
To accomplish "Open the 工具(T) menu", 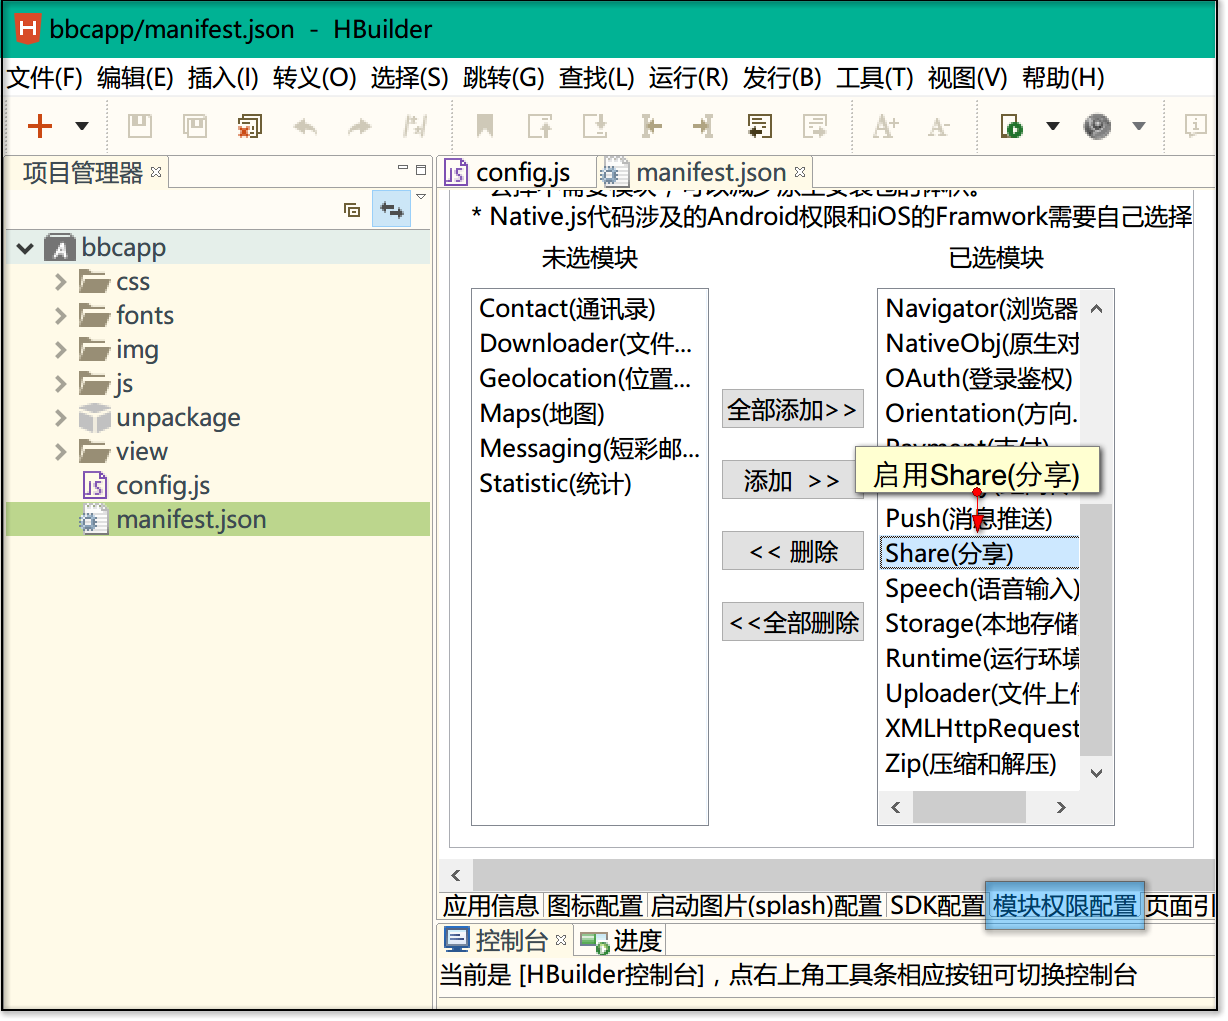I will click(x=875, y=78).
